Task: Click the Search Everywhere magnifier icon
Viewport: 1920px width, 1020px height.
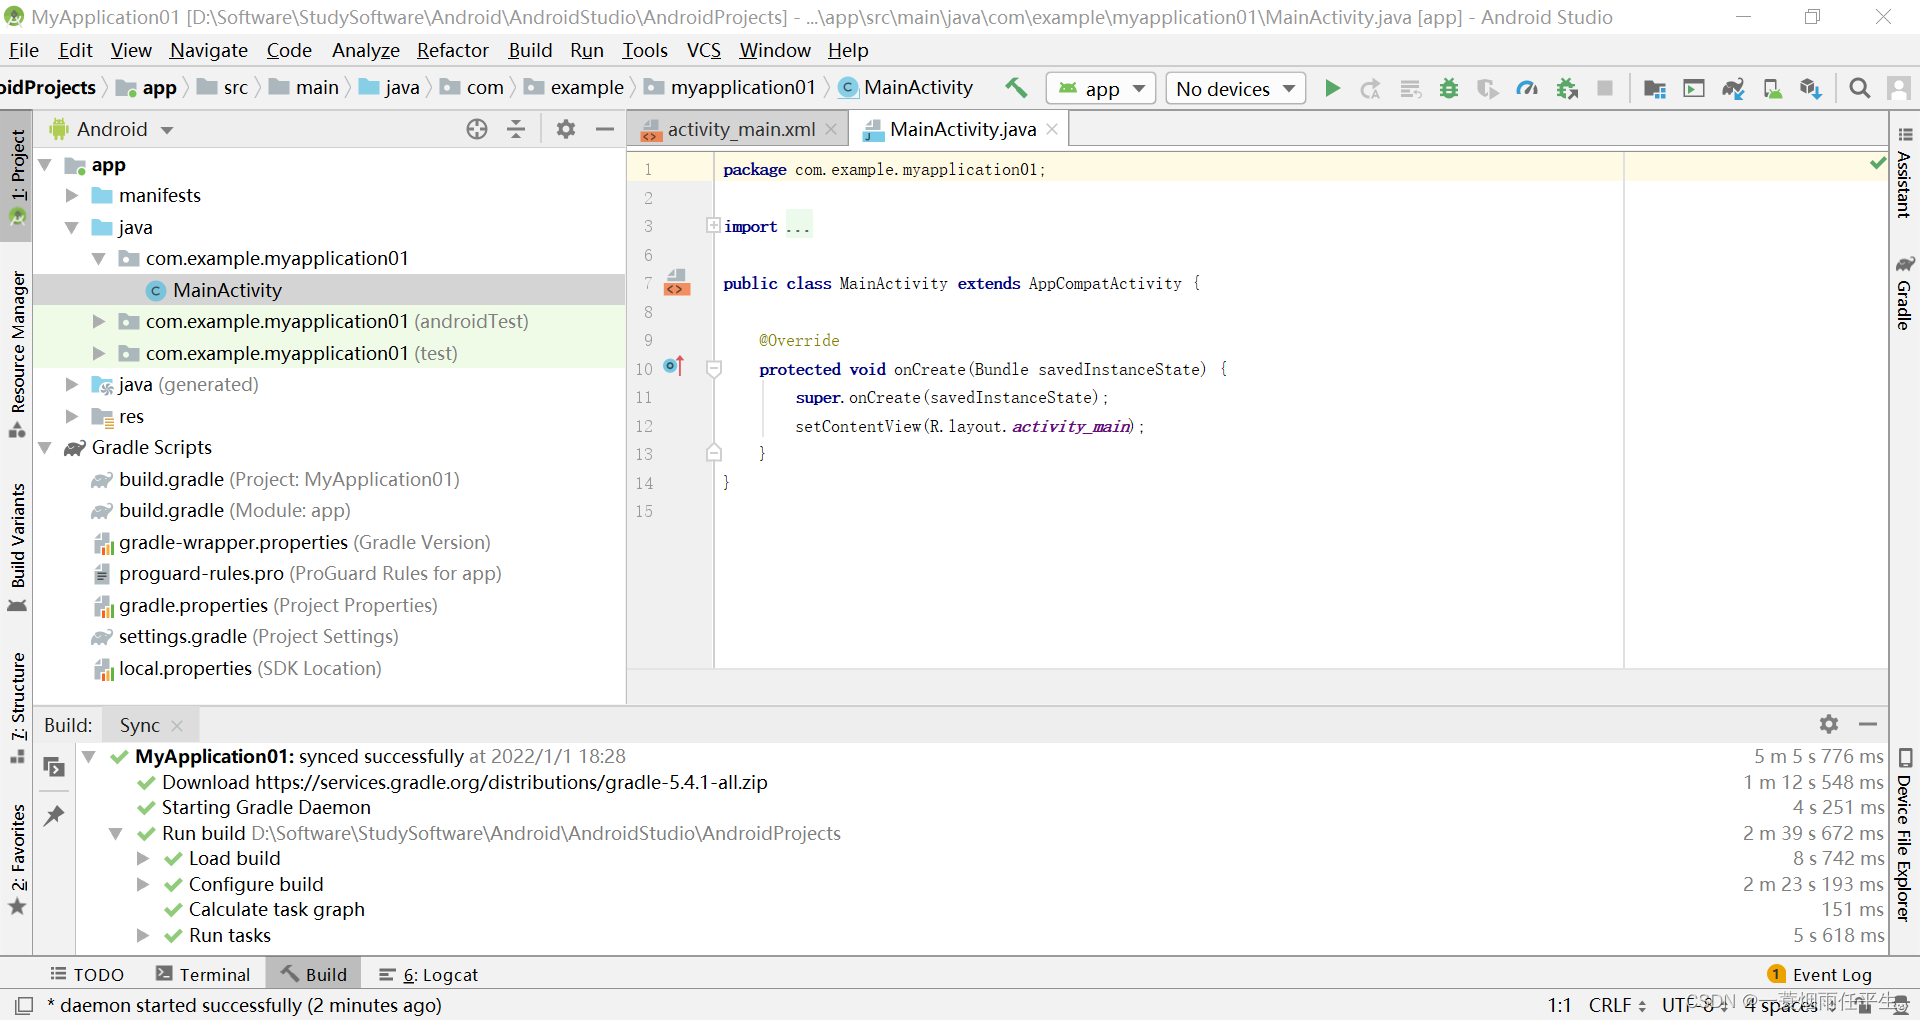Action: pyautogui.click(x=1859, y=88)
